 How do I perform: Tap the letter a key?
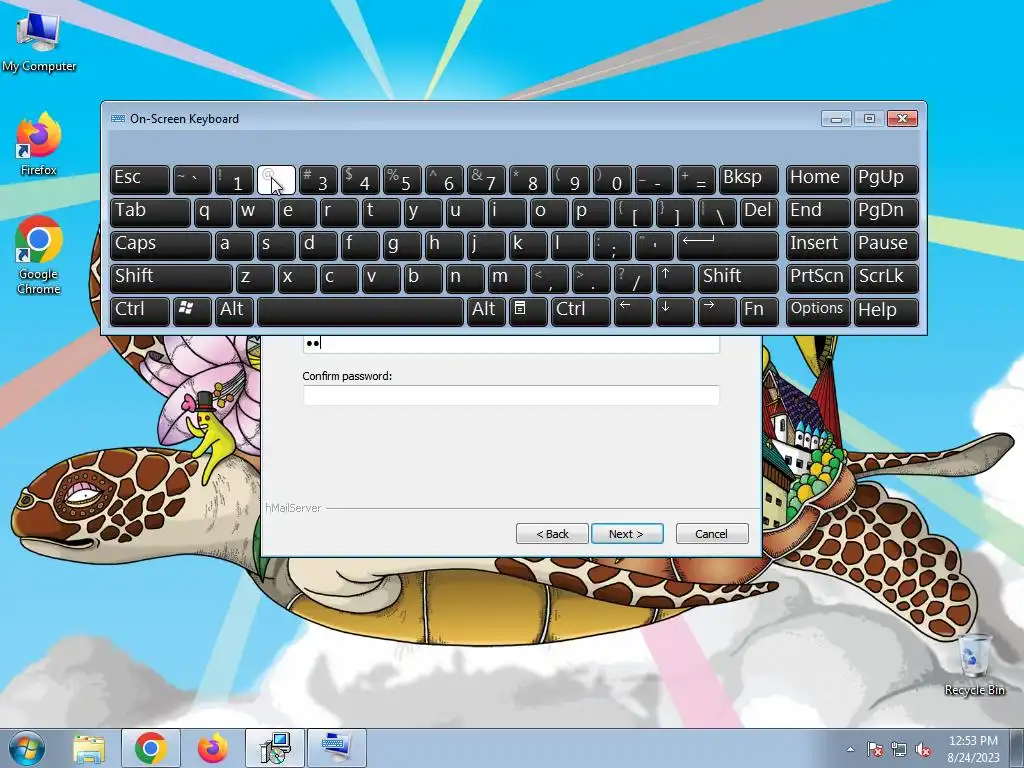point(234,246)
